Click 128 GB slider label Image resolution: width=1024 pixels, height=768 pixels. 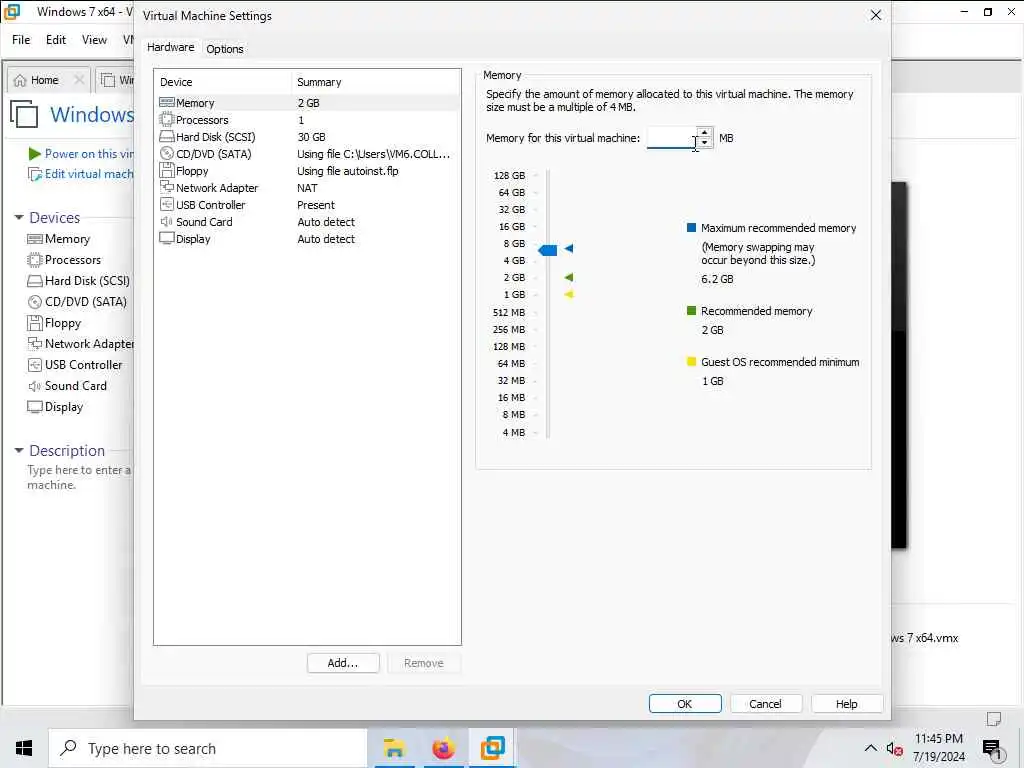tap(509, 176)
